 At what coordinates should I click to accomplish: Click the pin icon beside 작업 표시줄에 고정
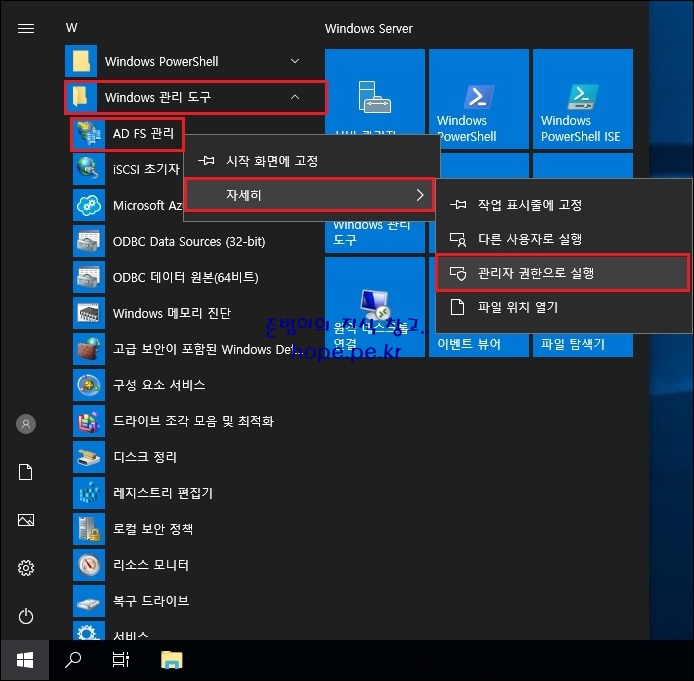458,204
